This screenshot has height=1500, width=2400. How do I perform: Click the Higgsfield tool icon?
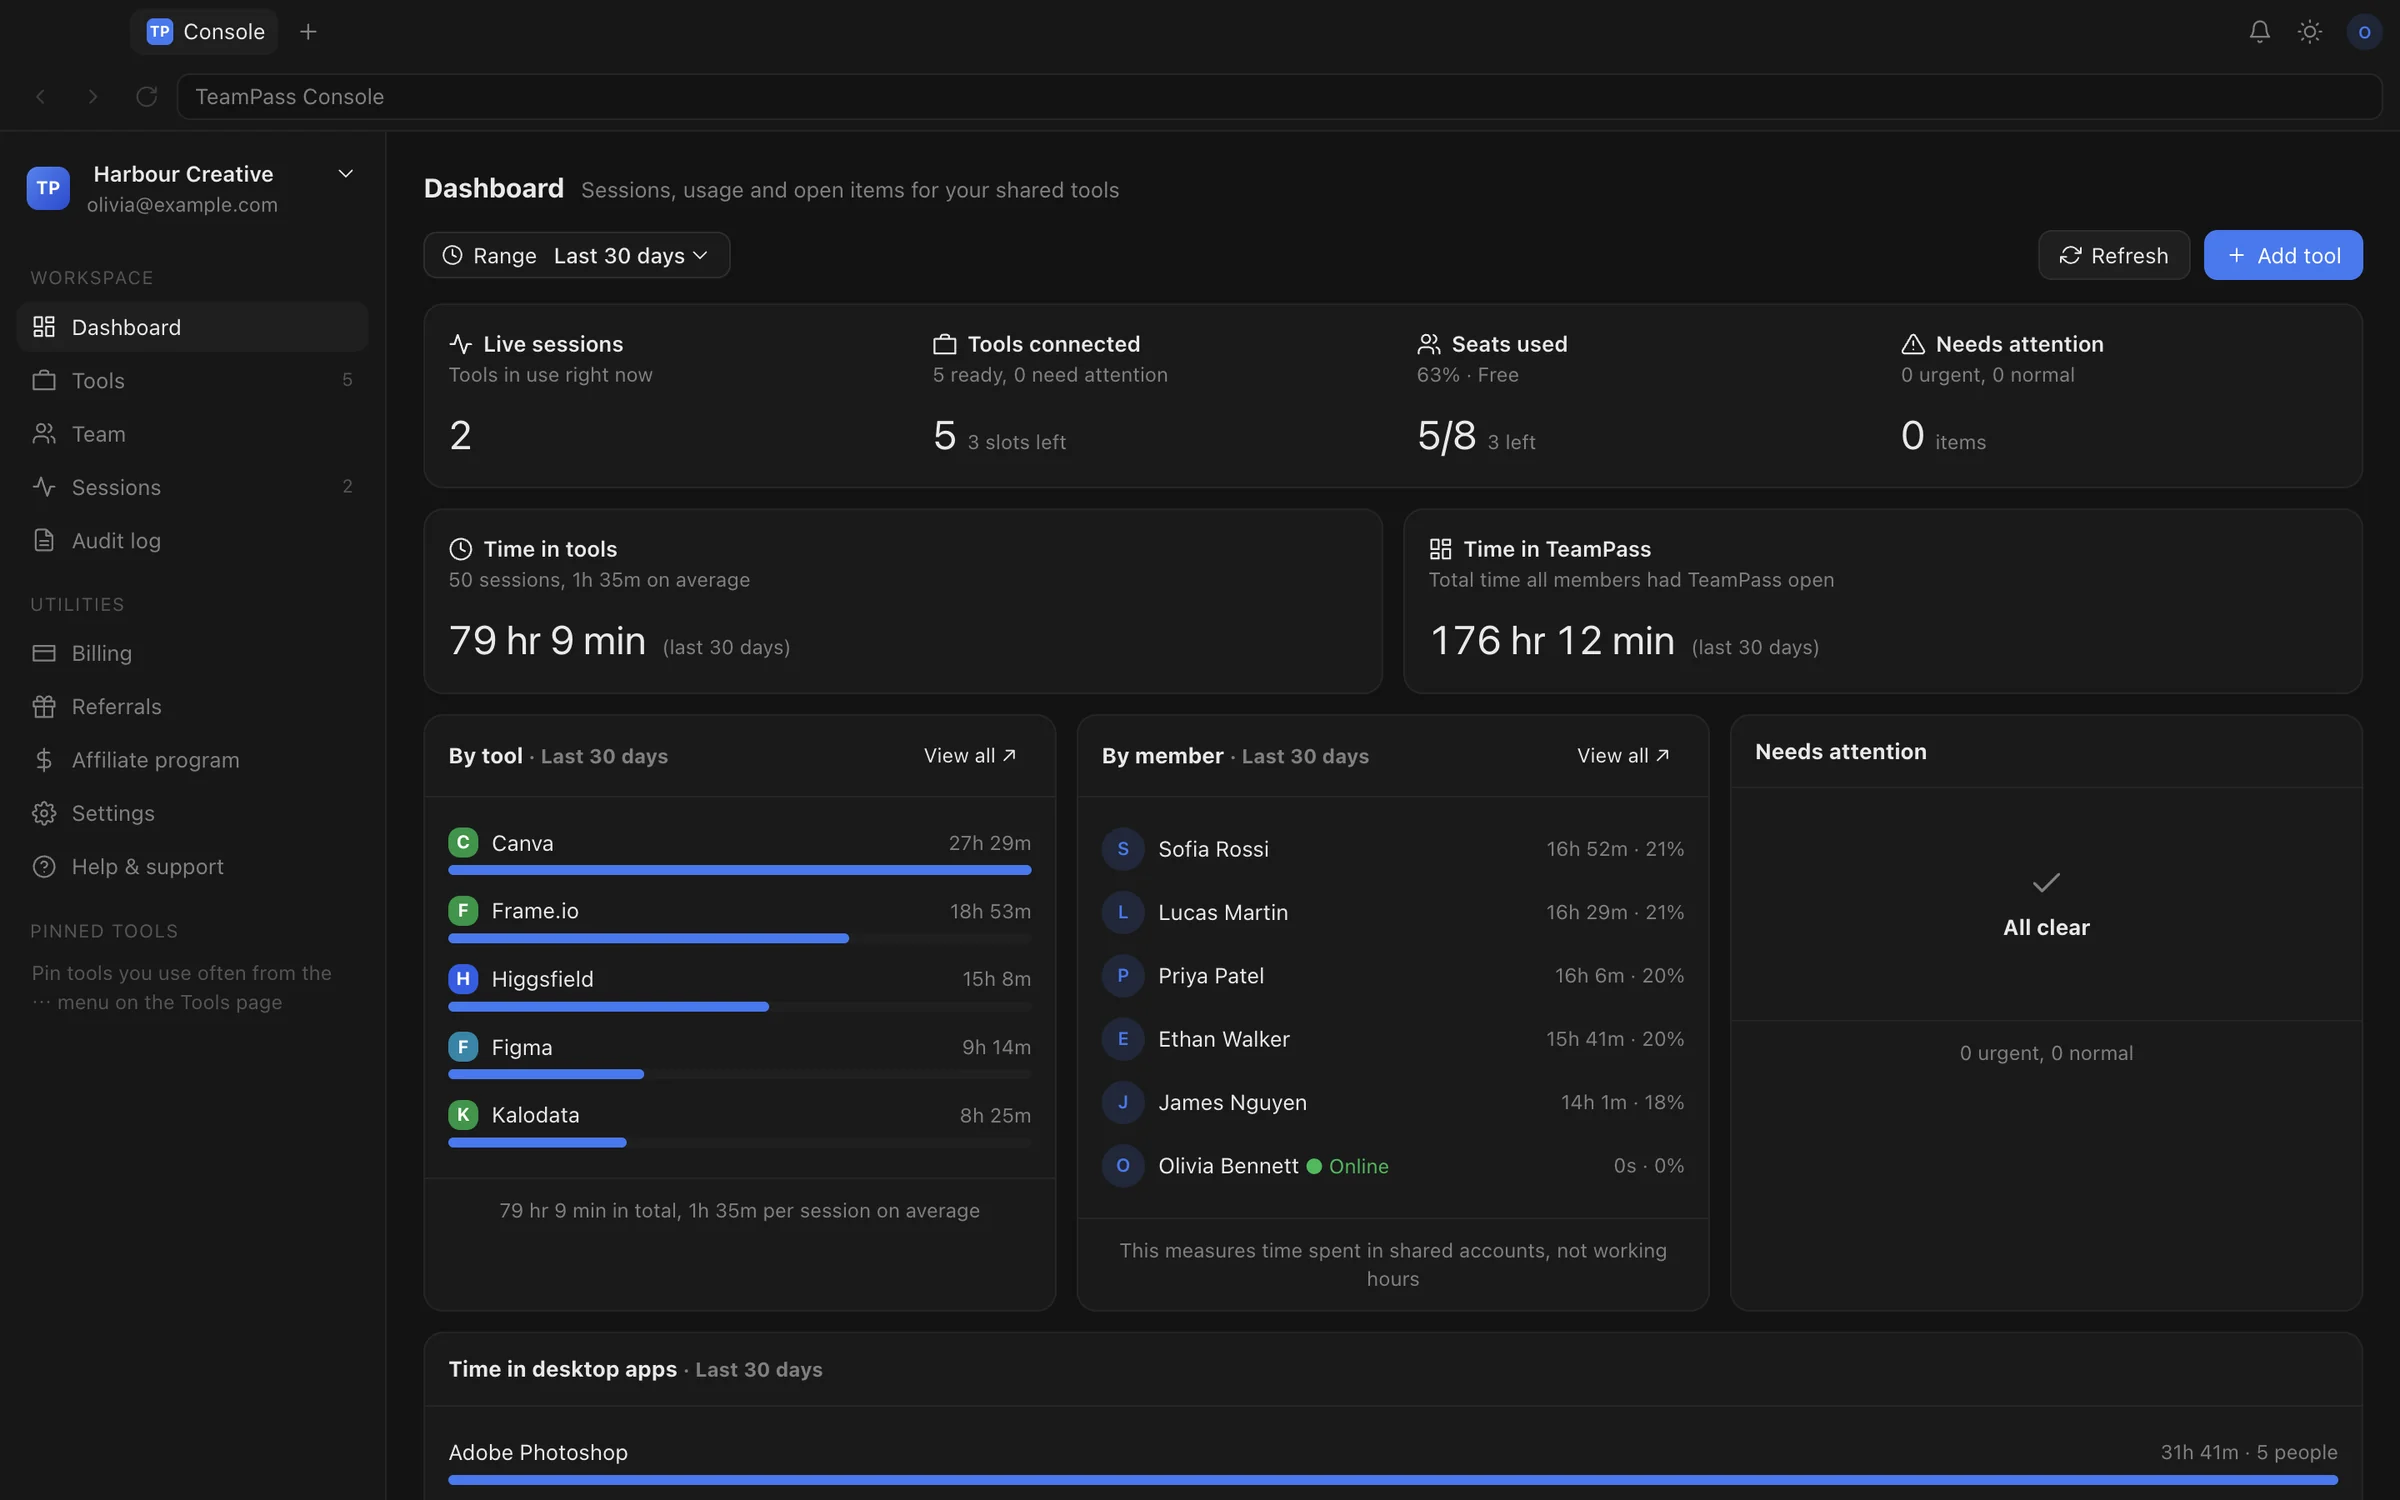pos(463,978)
